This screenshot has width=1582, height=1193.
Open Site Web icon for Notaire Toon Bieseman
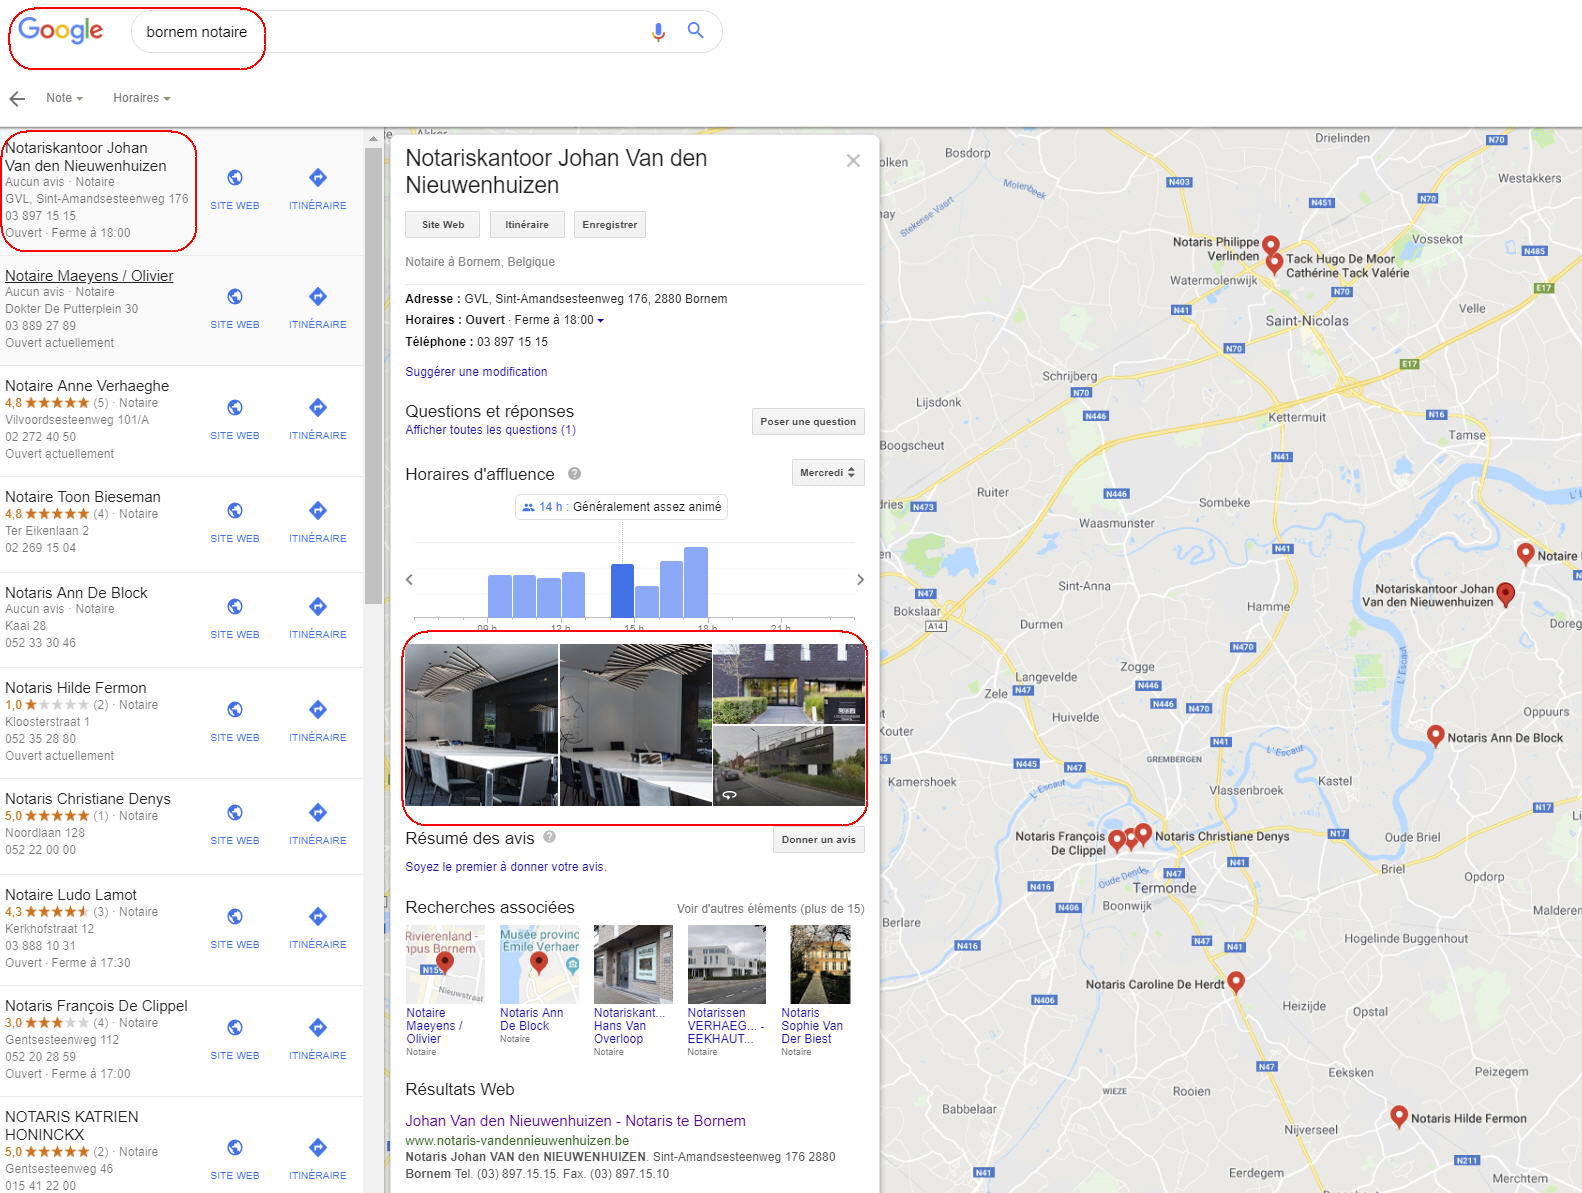coord(235,510)
